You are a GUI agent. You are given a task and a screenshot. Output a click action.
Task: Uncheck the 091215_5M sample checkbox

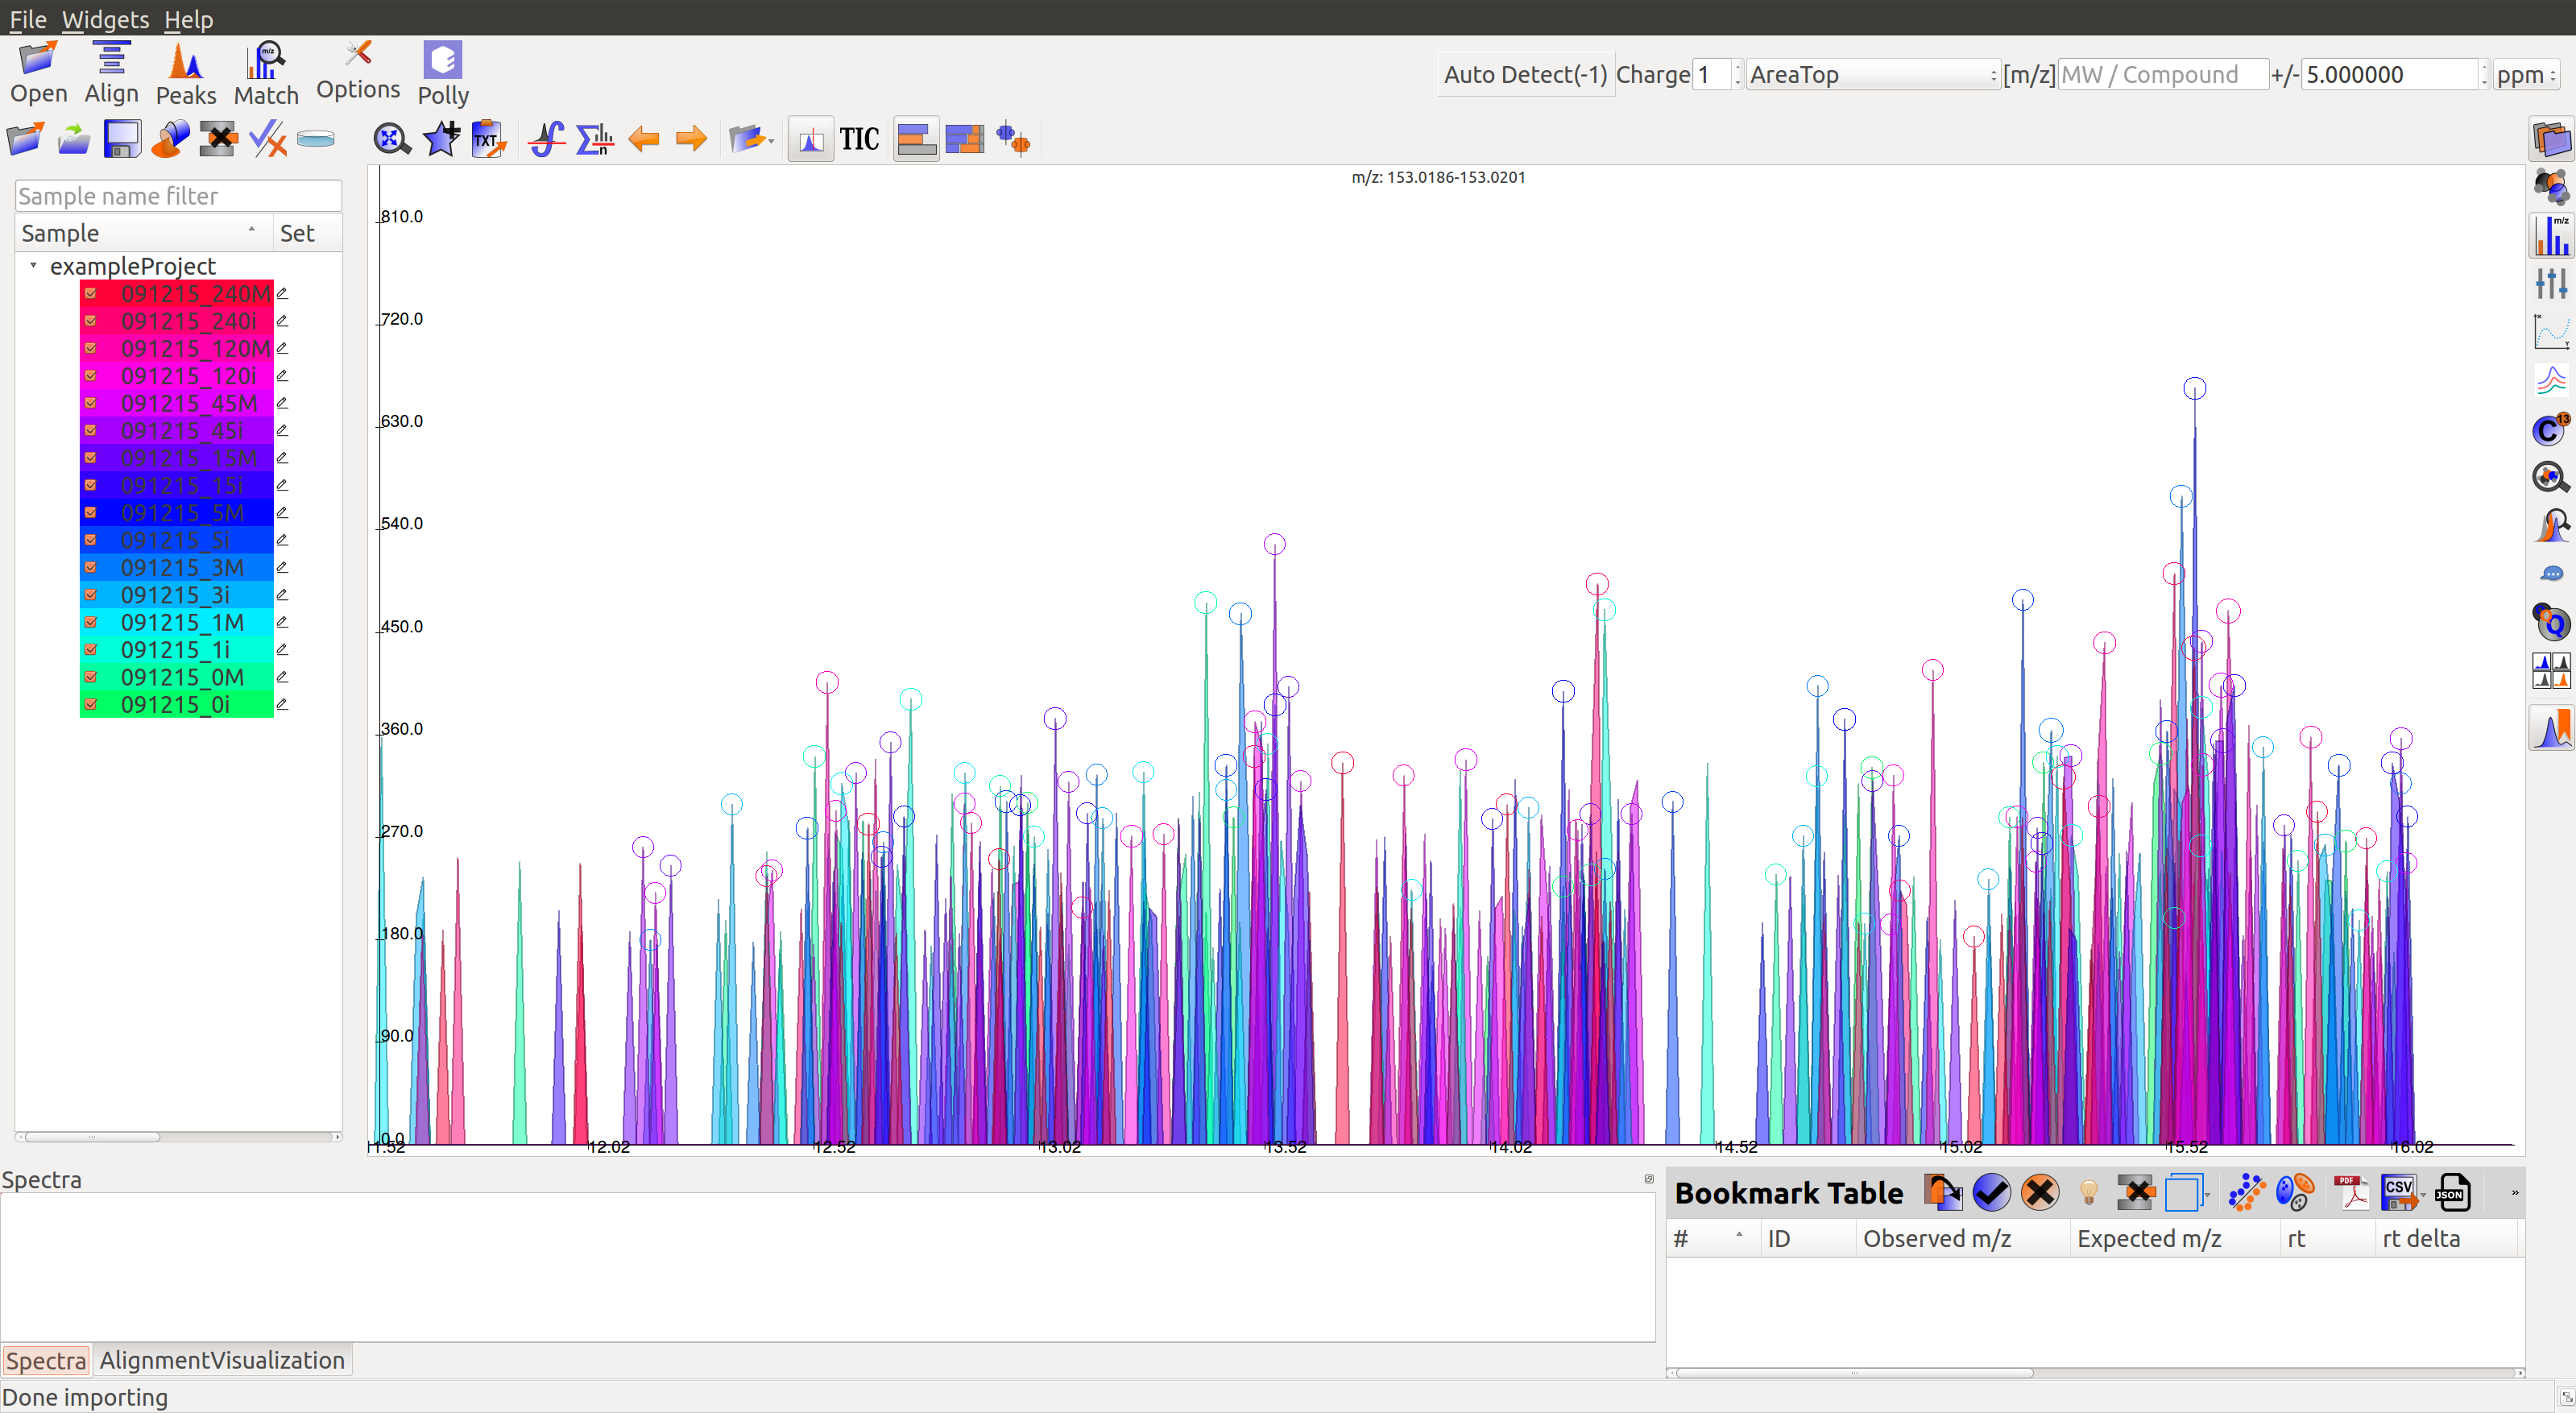tap(90, 512)
